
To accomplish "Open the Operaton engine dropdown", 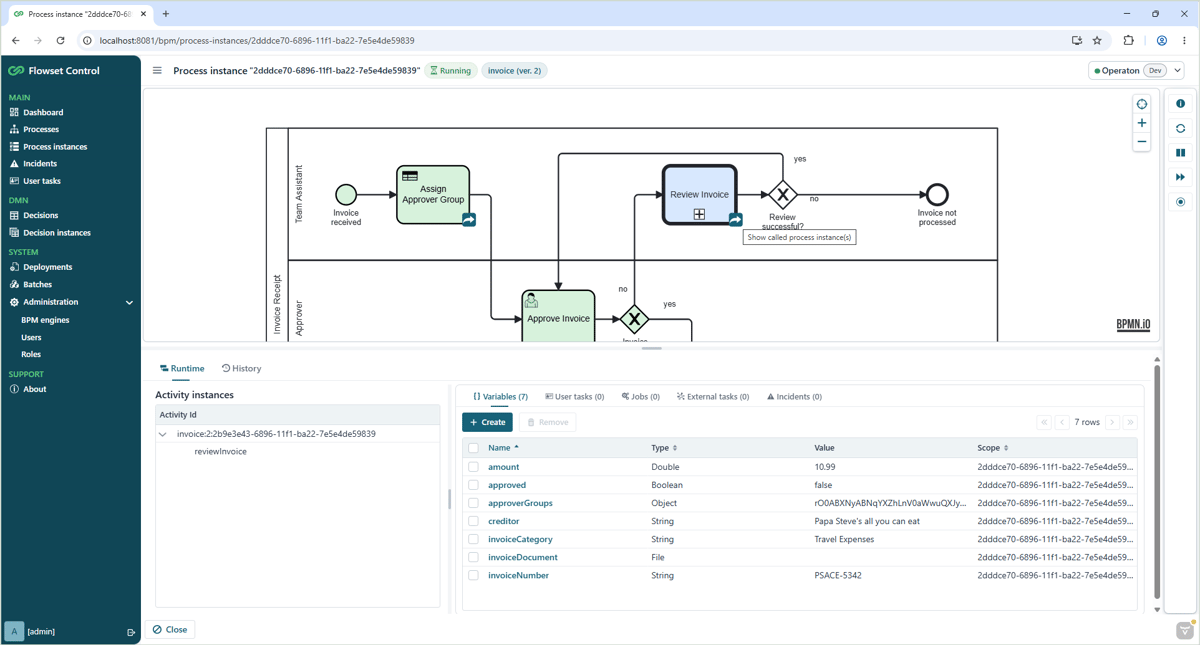I will [1136, 71].
